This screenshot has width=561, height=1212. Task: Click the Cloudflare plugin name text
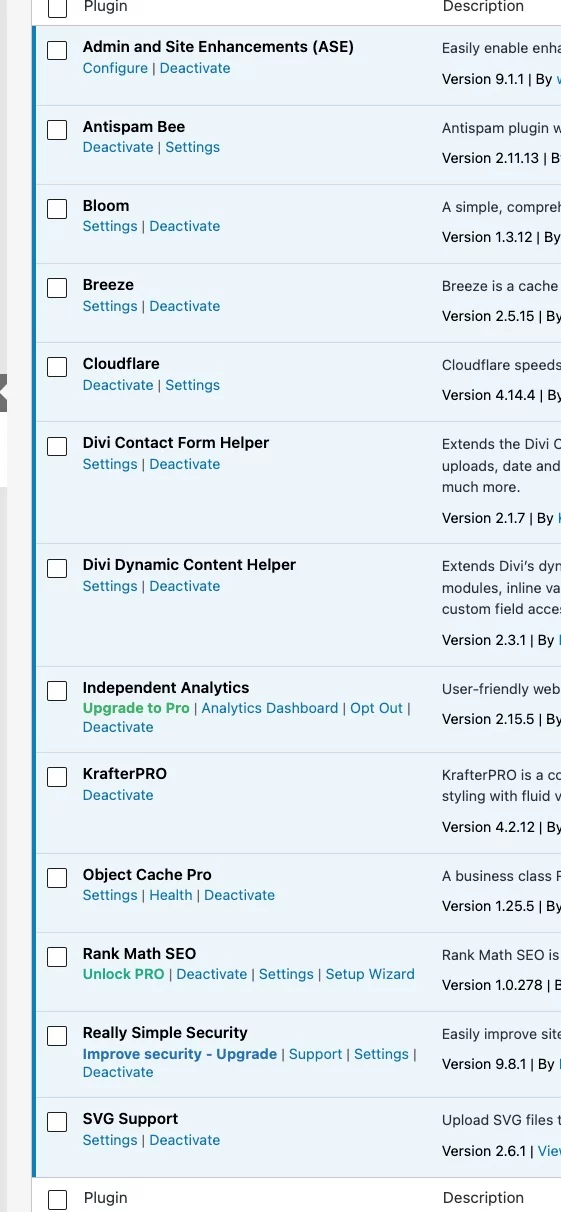121,364
